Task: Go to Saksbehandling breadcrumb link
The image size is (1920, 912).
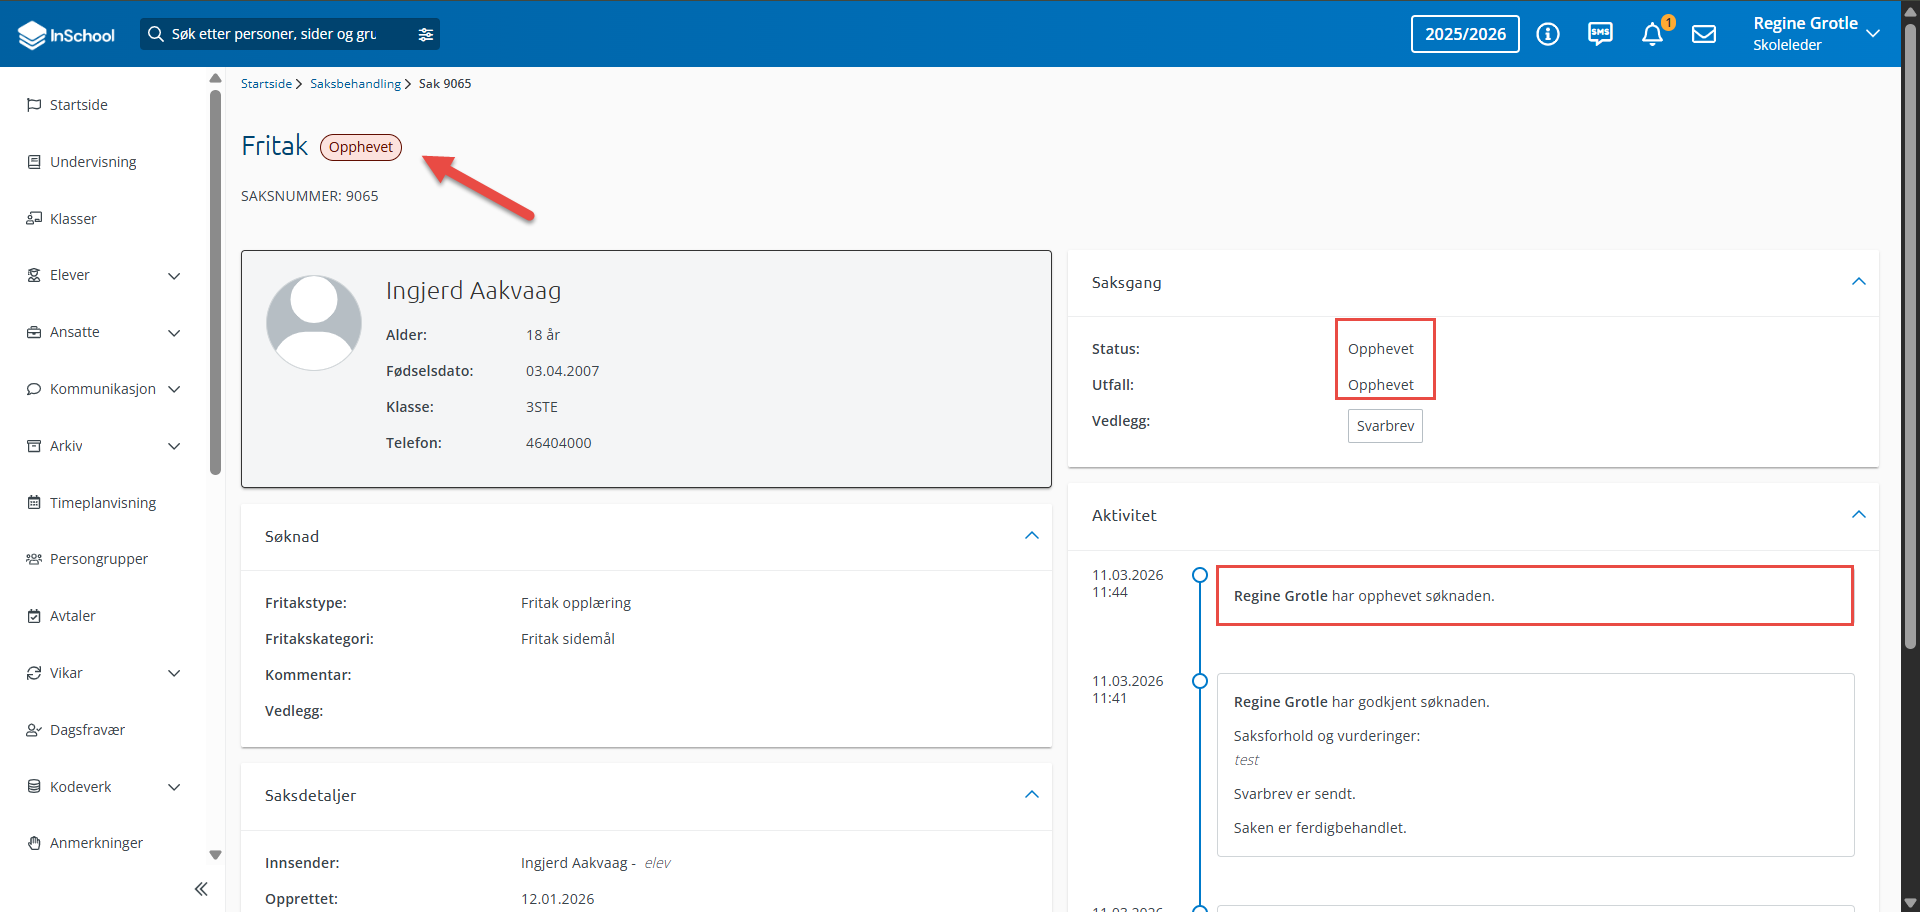Action: click(x=355, y=84)
